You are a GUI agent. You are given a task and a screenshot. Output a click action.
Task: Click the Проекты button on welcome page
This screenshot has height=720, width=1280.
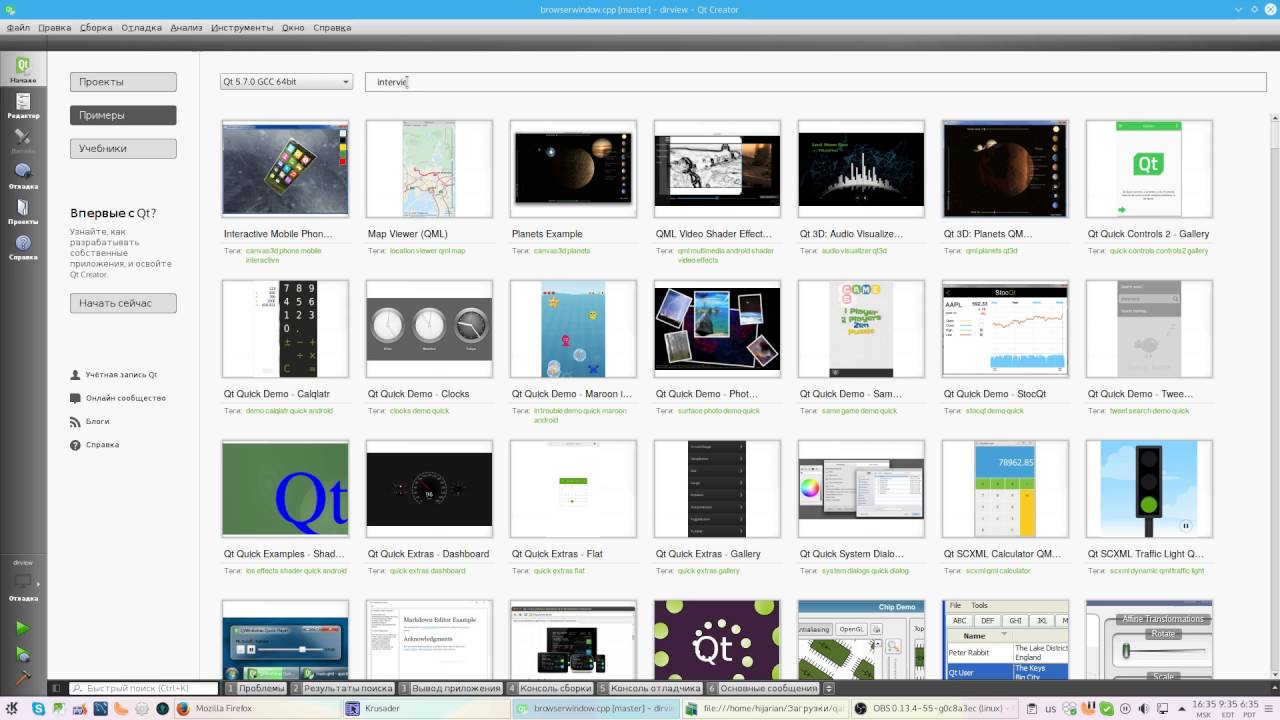[x=123, y=82]
